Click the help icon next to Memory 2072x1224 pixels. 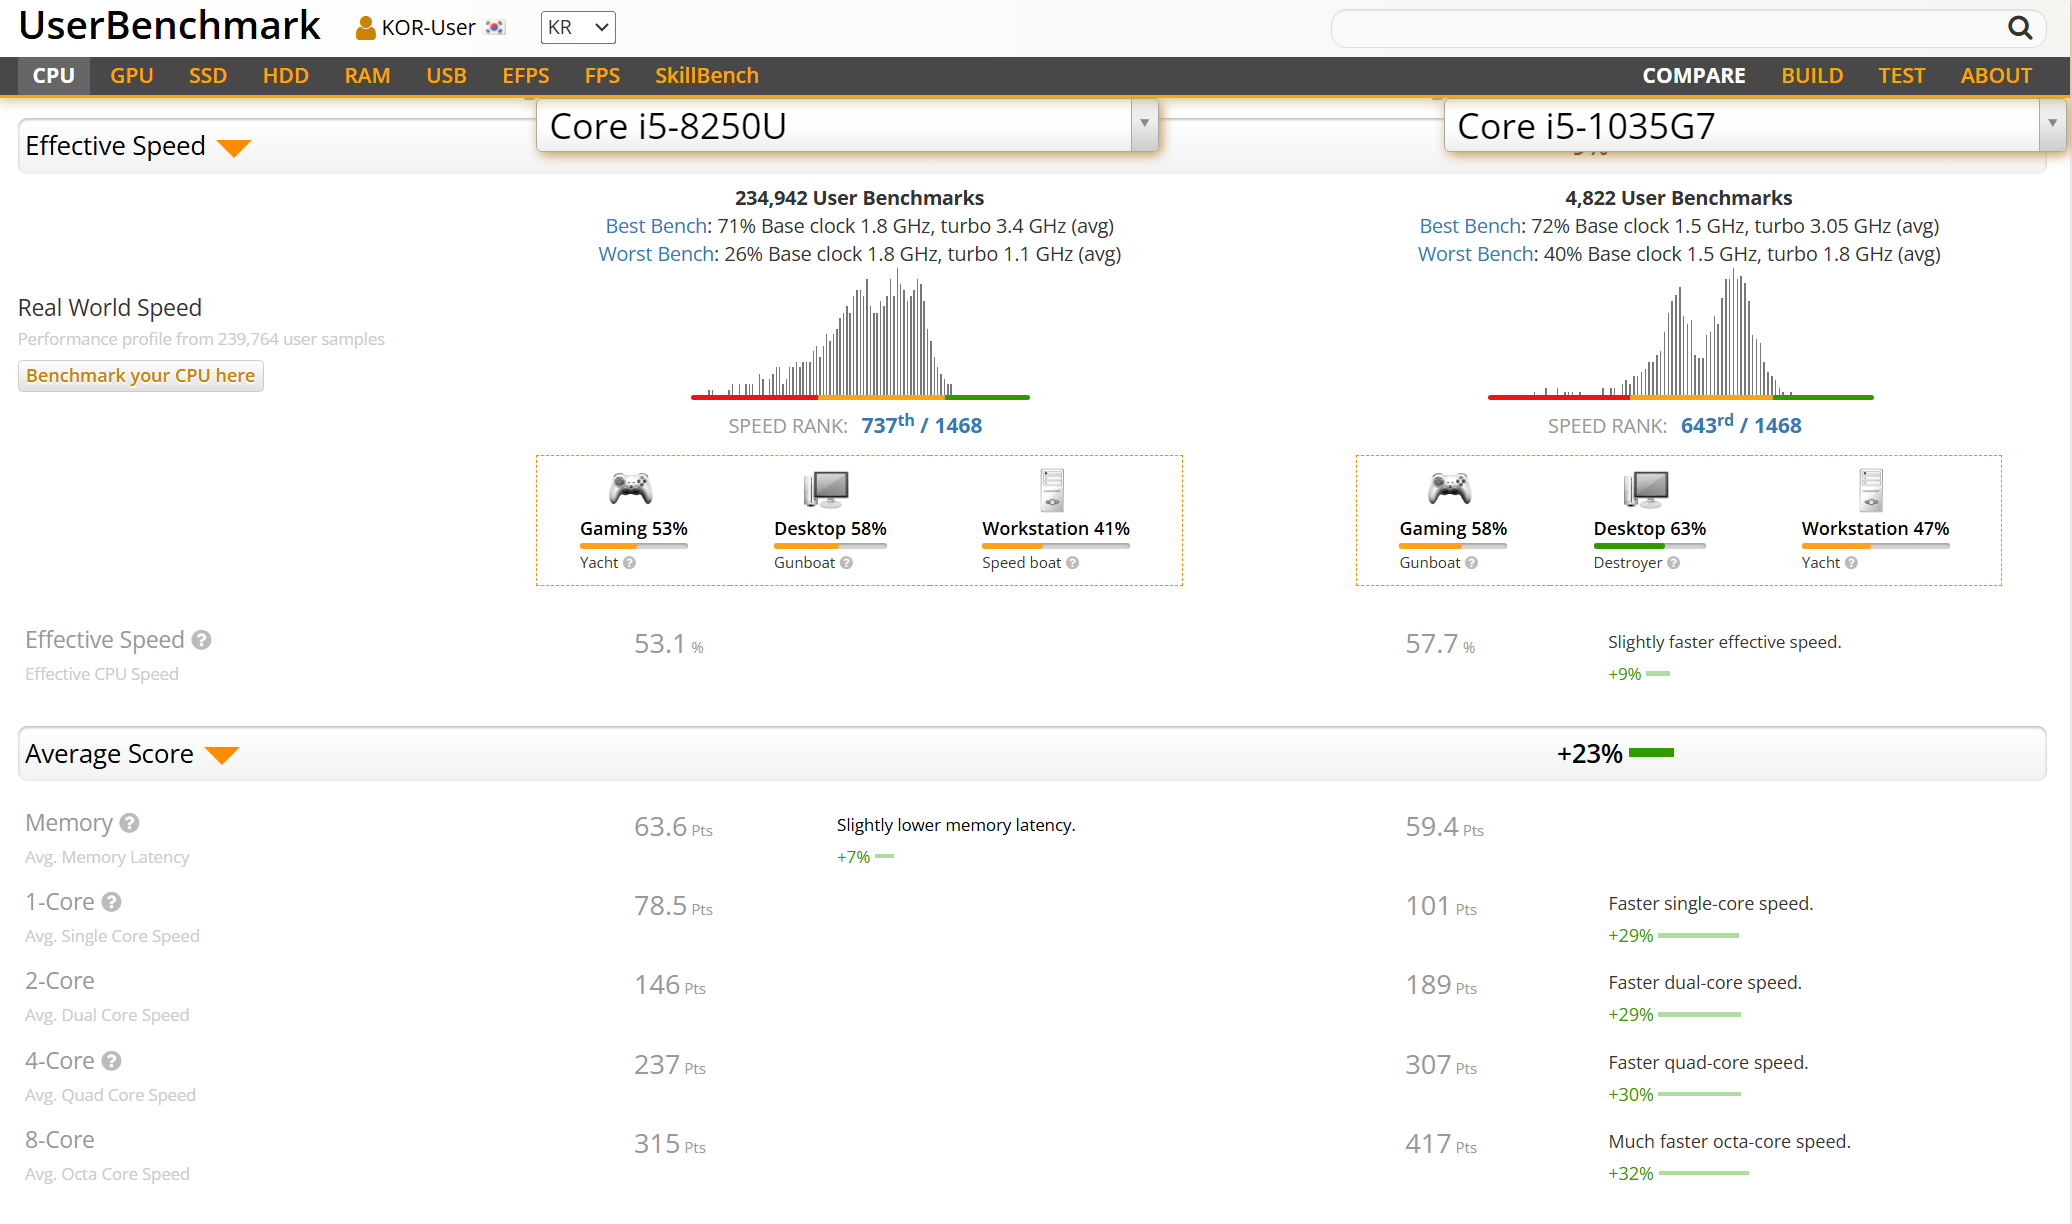129,823
